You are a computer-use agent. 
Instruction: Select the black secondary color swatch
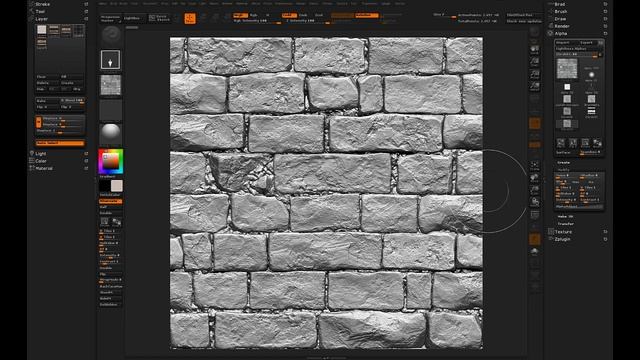104,186
